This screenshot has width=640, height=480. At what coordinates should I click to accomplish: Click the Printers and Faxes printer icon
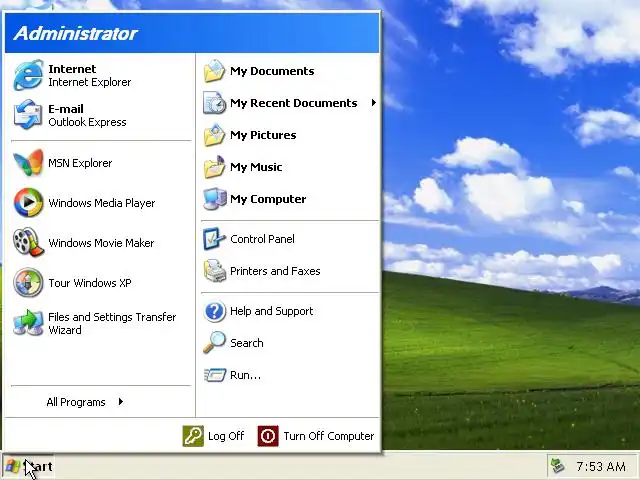click(x=214, y=271)
